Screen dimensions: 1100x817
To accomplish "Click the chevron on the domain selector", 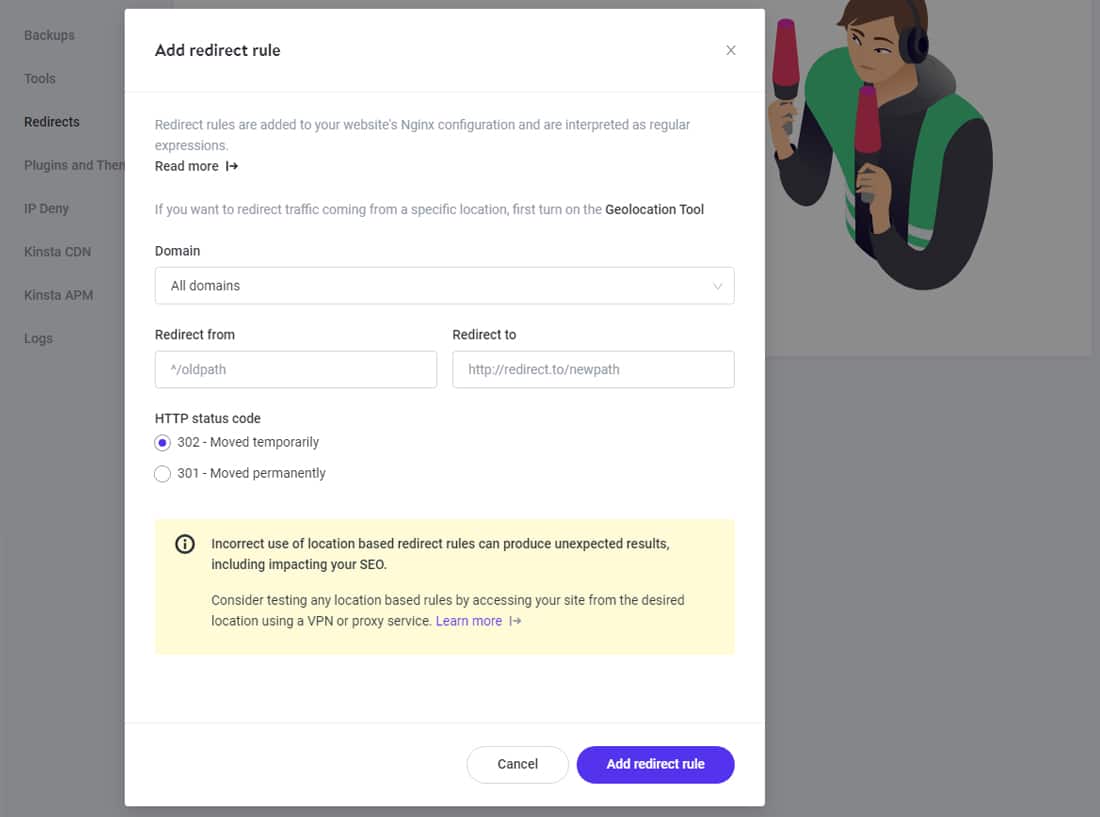I will (717, 285).
